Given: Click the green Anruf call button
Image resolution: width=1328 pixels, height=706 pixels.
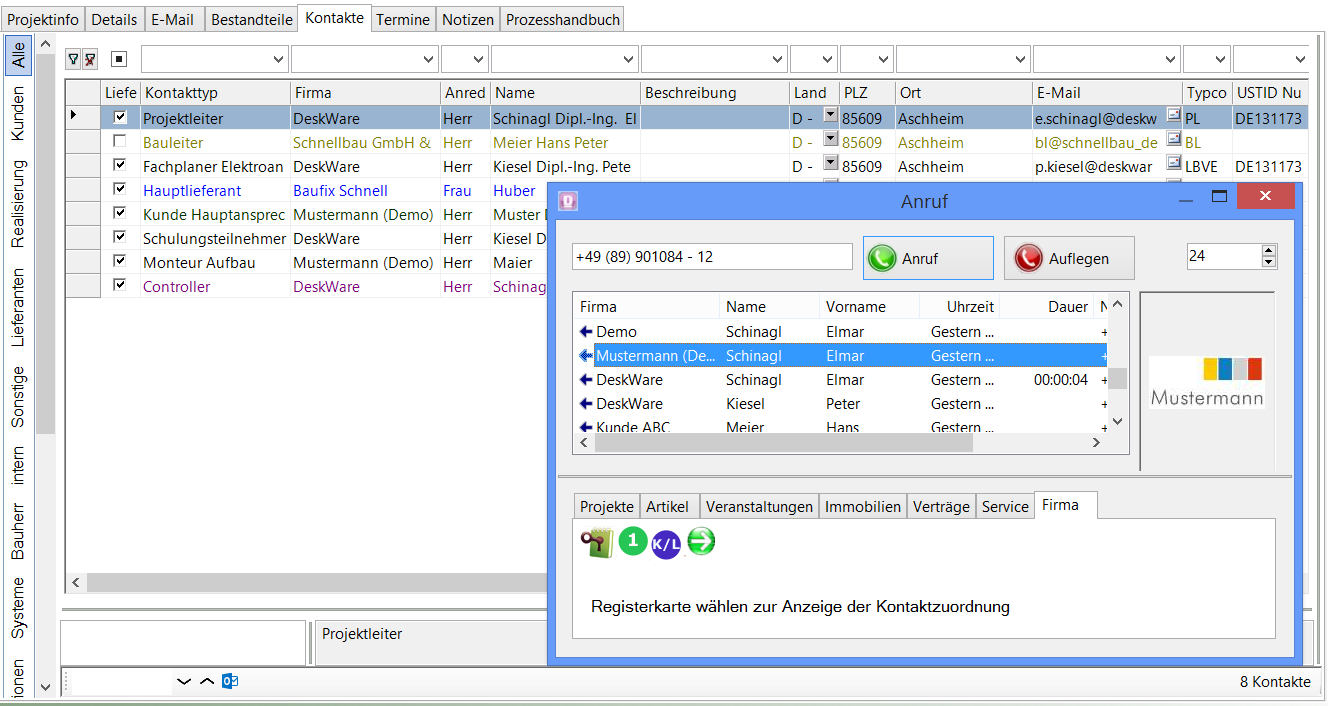Looking at the screenshot, I should point(928,258).
